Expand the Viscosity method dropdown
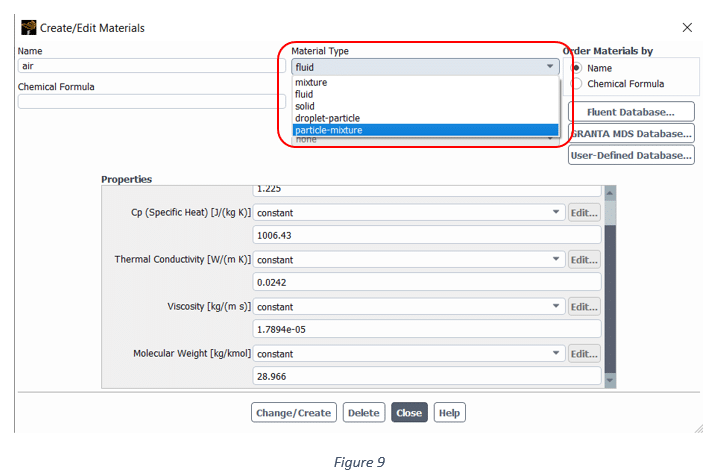The image size is (723, 474). [x=408, y=307]
